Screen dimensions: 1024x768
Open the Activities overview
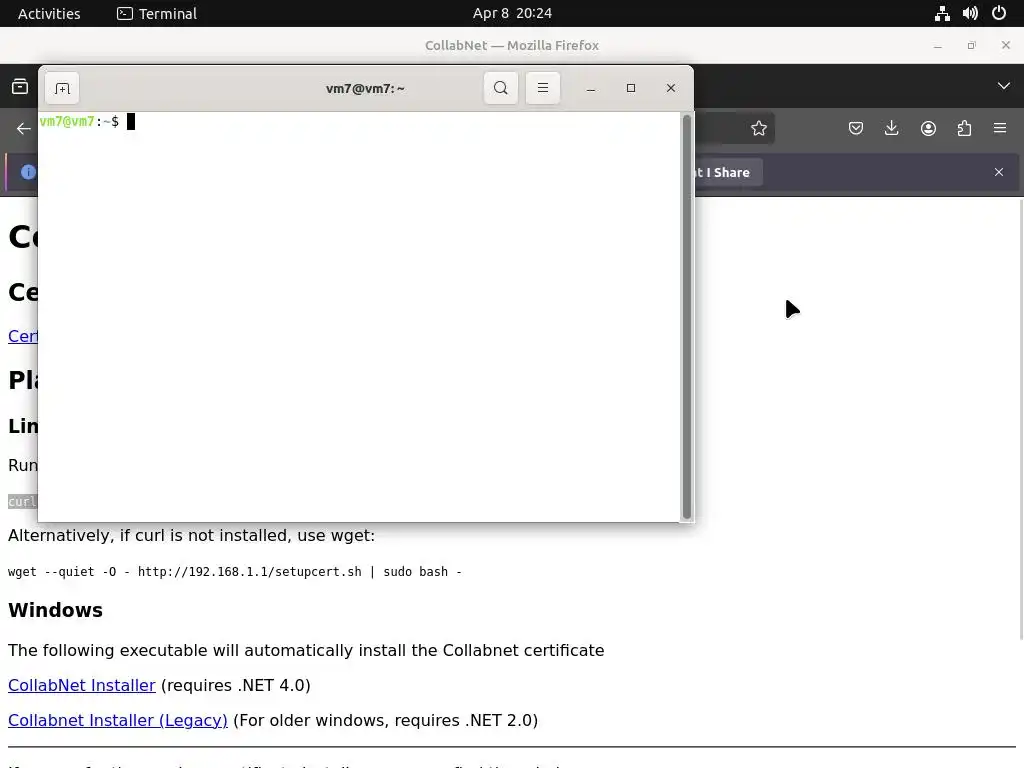coord(49,13)
